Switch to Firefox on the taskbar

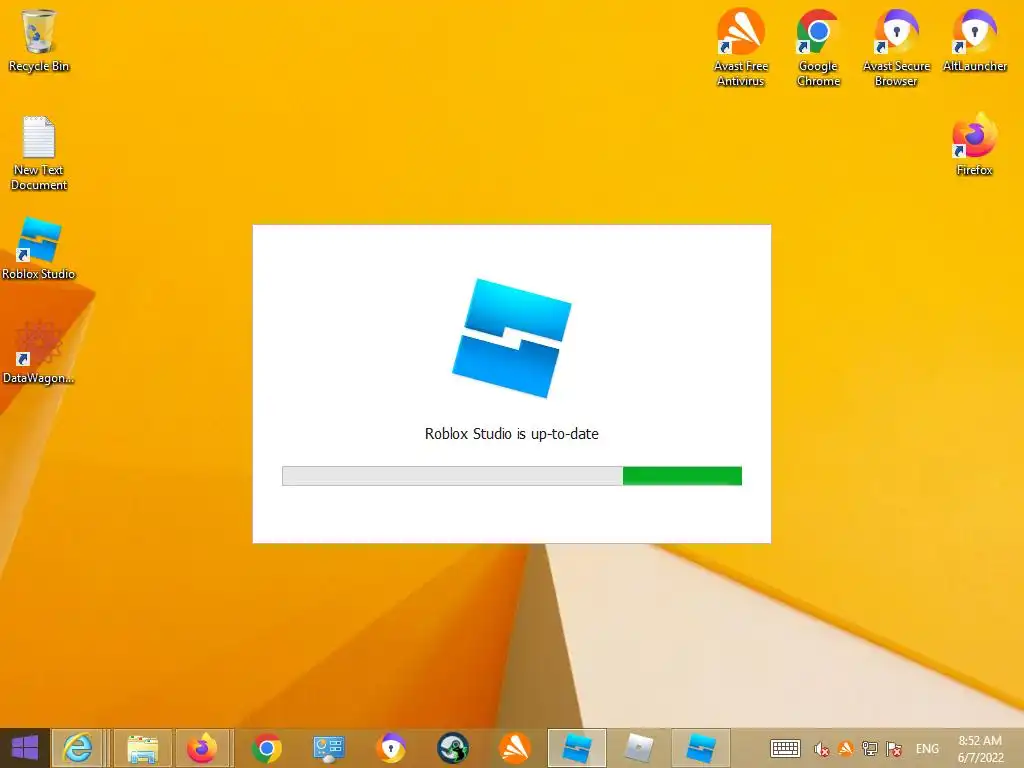coord(202,748)
